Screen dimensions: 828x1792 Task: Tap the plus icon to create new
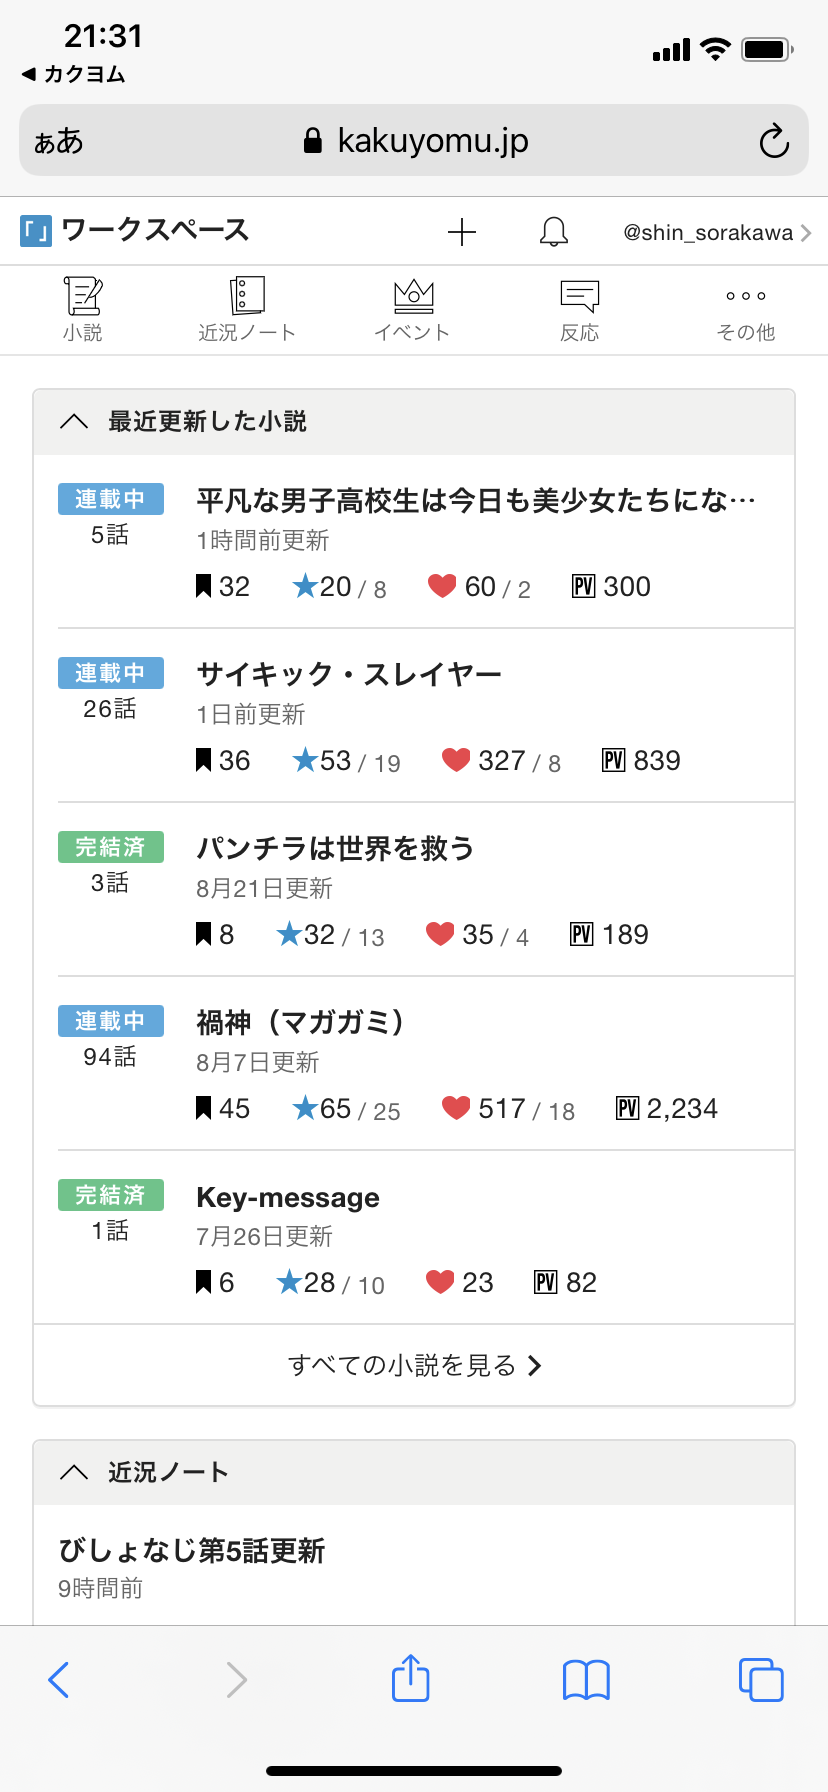(462, 232)
